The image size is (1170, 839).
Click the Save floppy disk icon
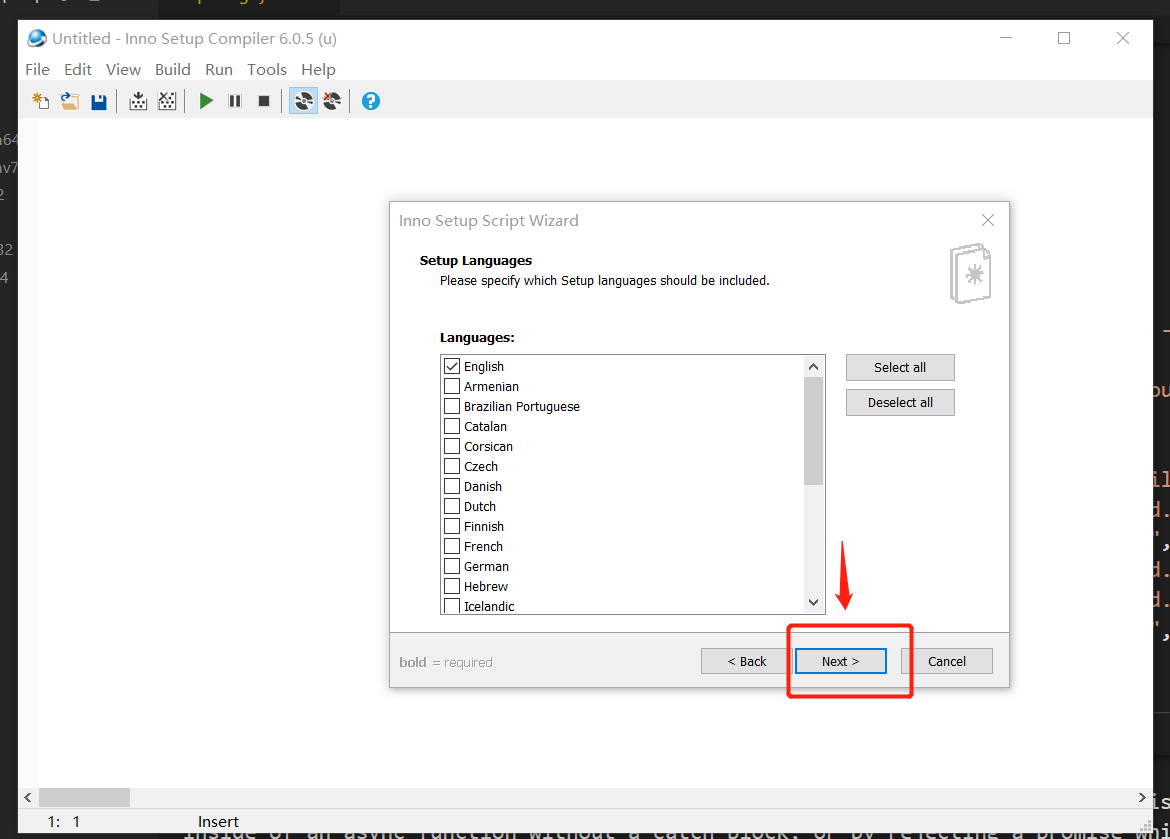98,102
